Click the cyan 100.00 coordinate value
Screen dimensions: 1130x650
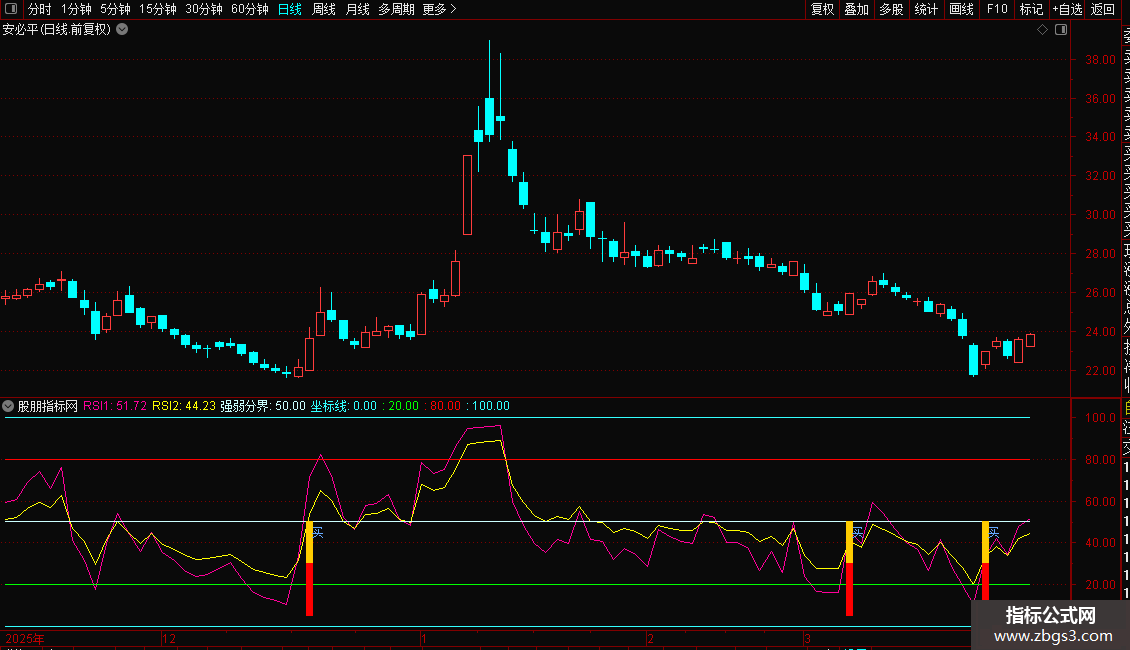pyautogui.click(x=491, y=406)
